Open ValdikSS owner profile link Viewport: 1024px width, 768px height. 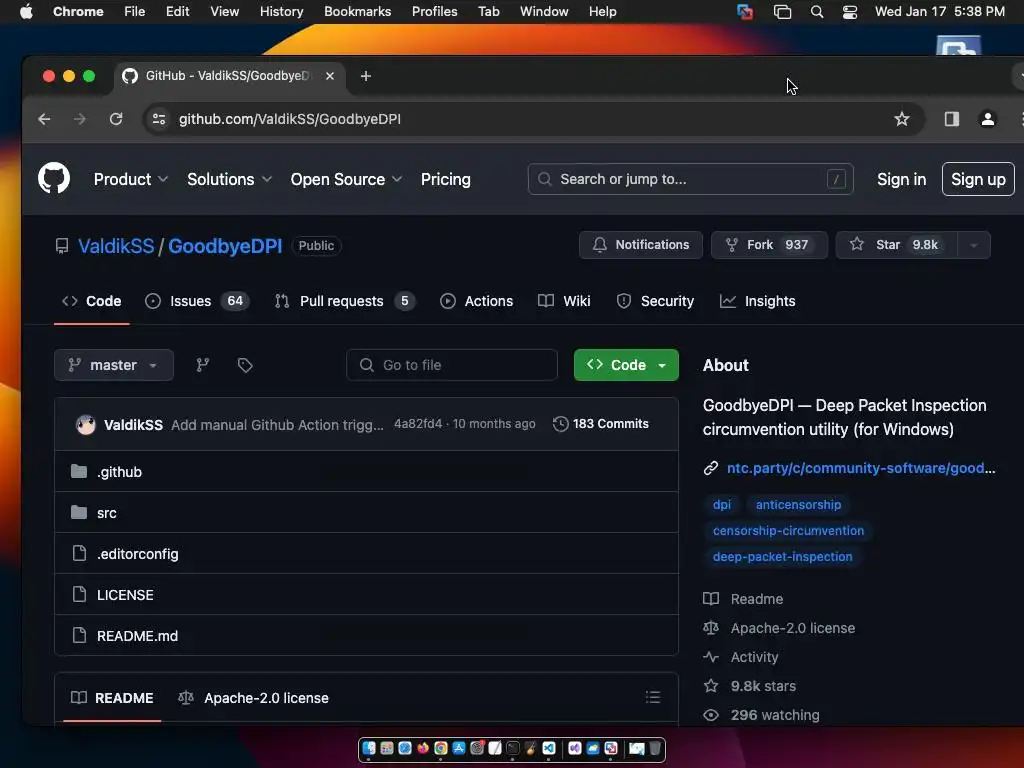[116, 246]
